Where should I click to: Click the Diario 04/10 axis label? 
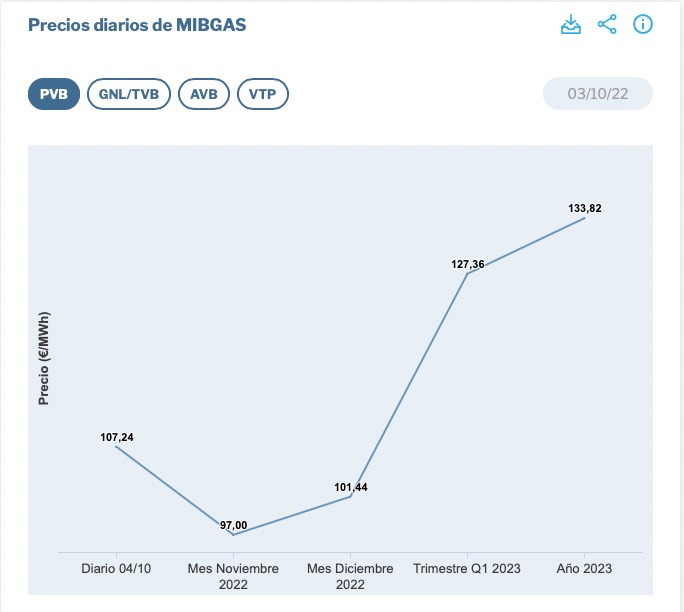coord(116,568)
